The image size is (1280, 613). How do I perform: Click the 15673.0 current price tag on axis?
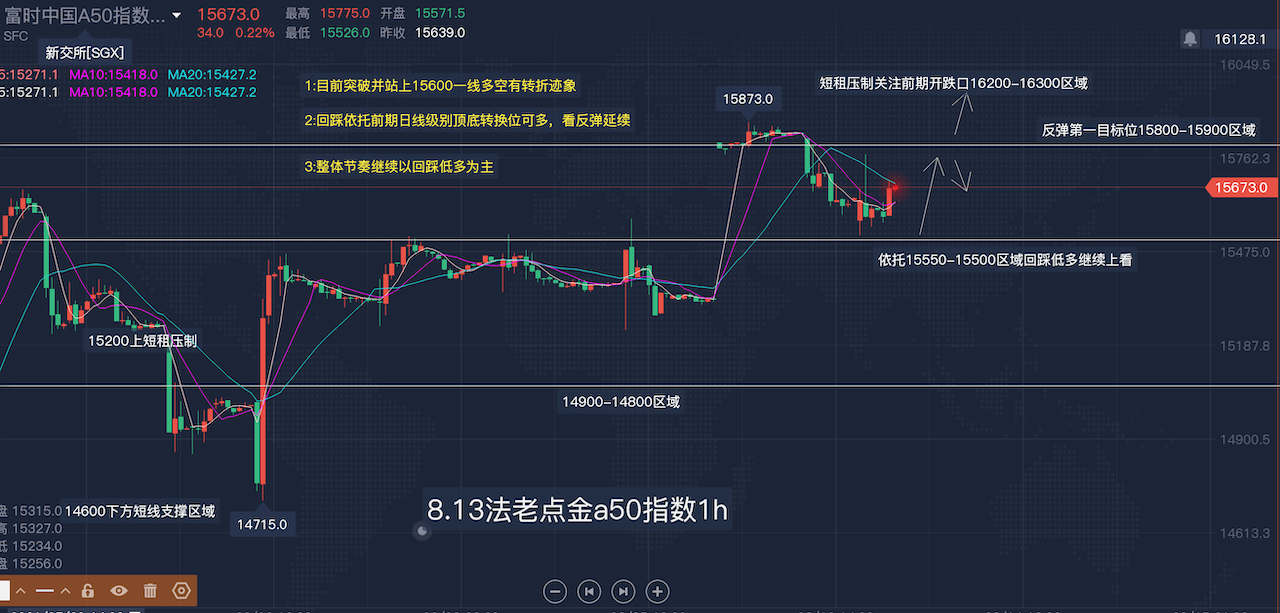tap(1242, 187)
